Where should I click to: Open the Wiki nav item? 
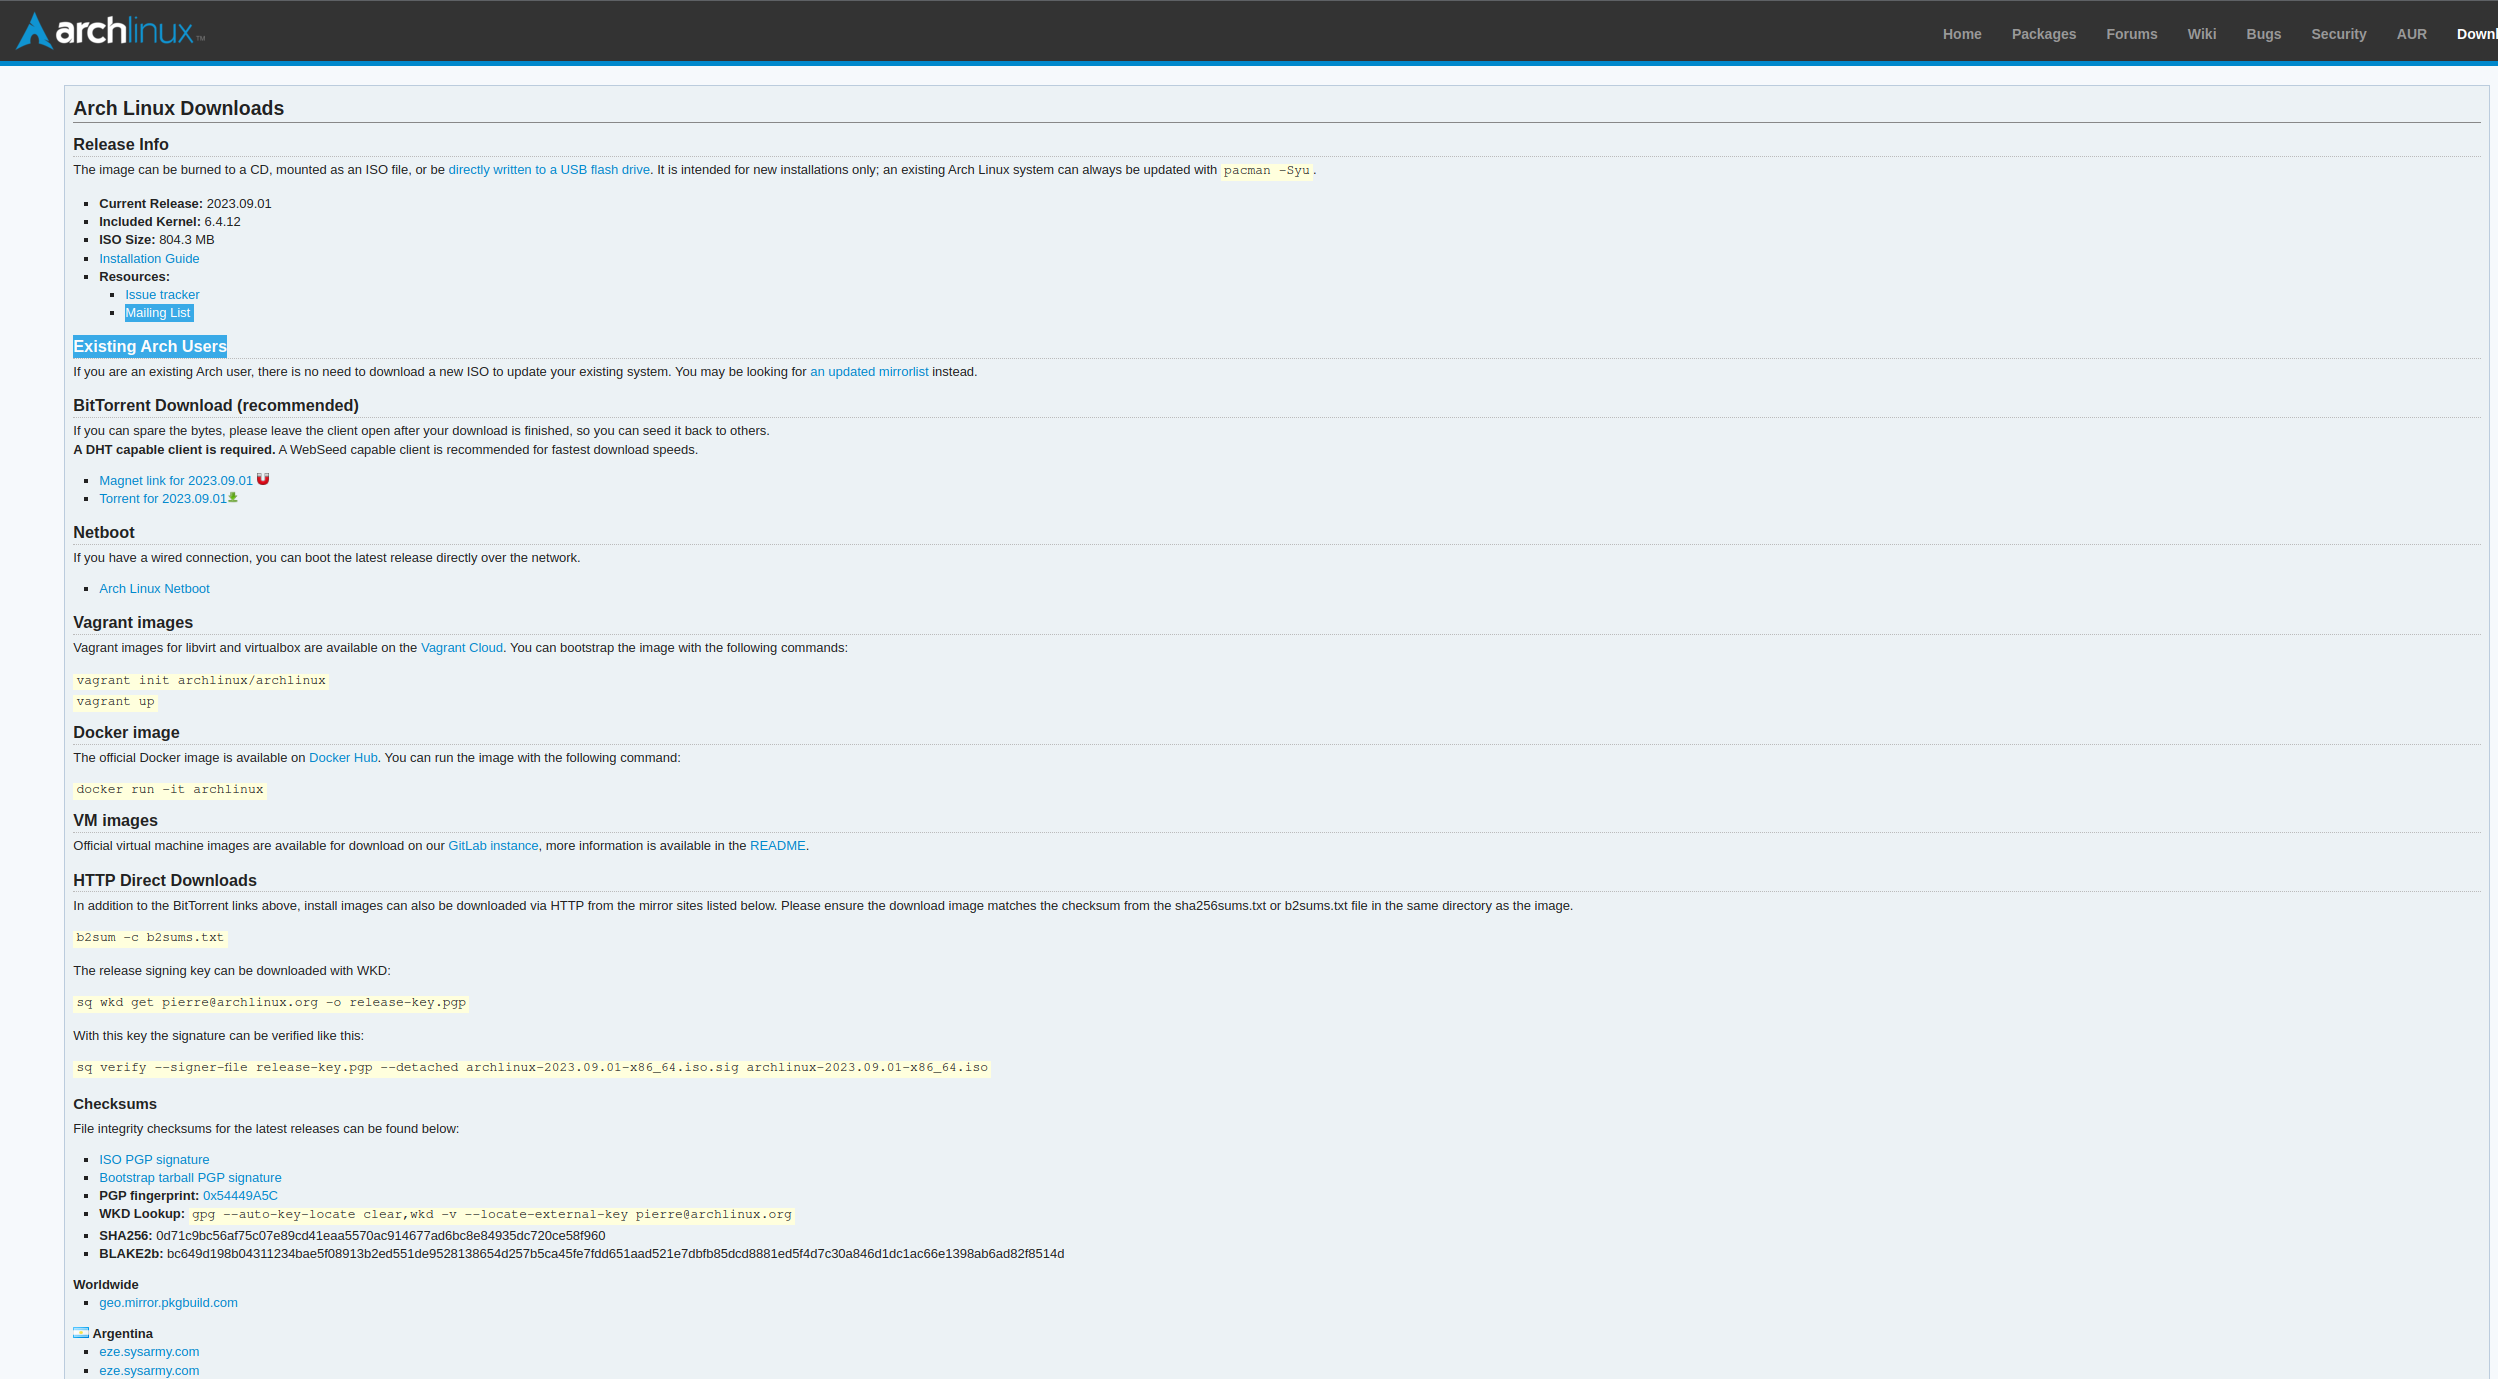(x=2201, y=34)
